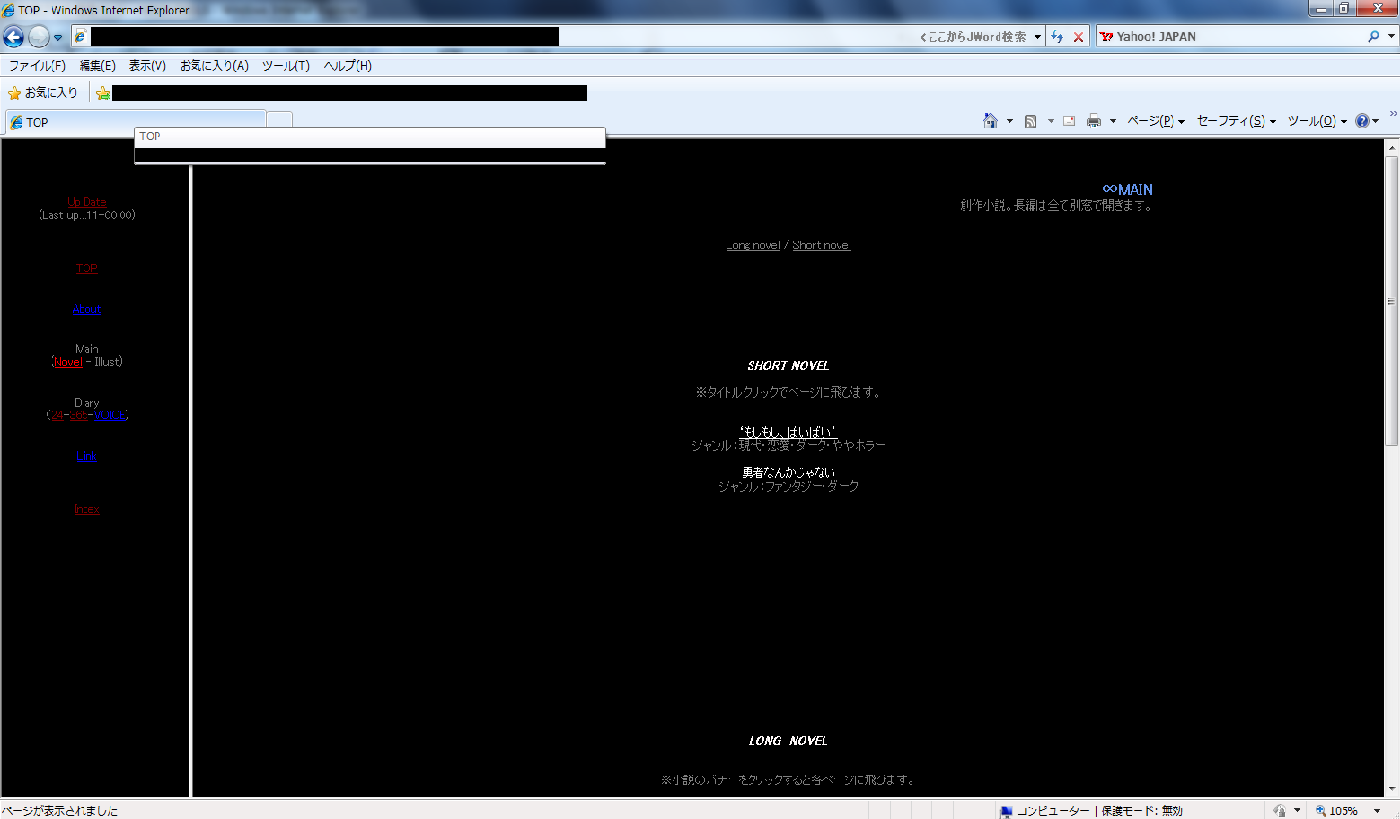
Task: Open the Home button dropdown arrow
Action: tap(1010, 121)
